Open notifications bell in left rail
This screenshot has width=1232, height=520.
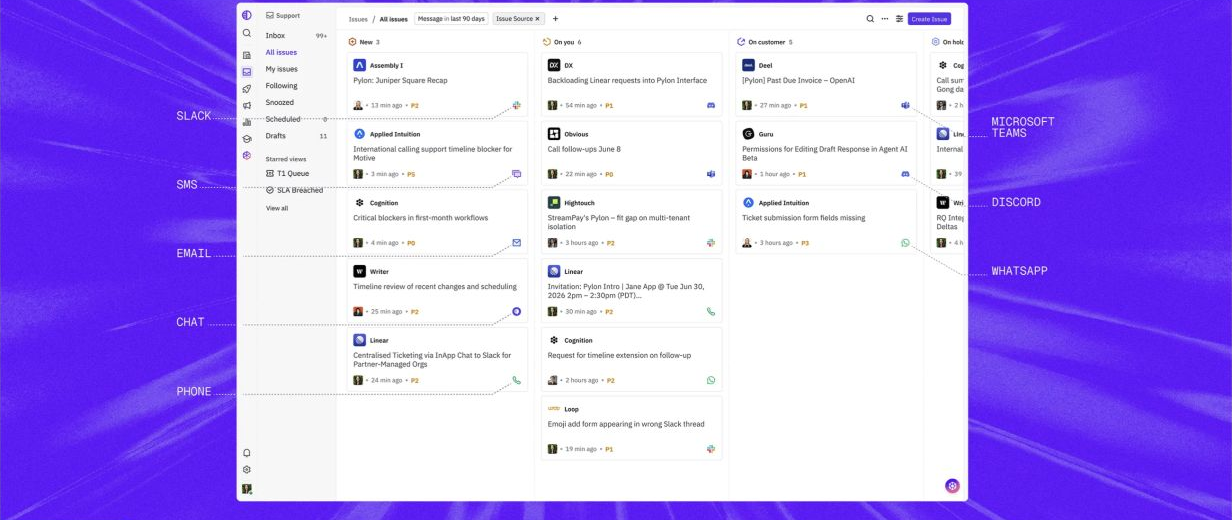[247, 453]
